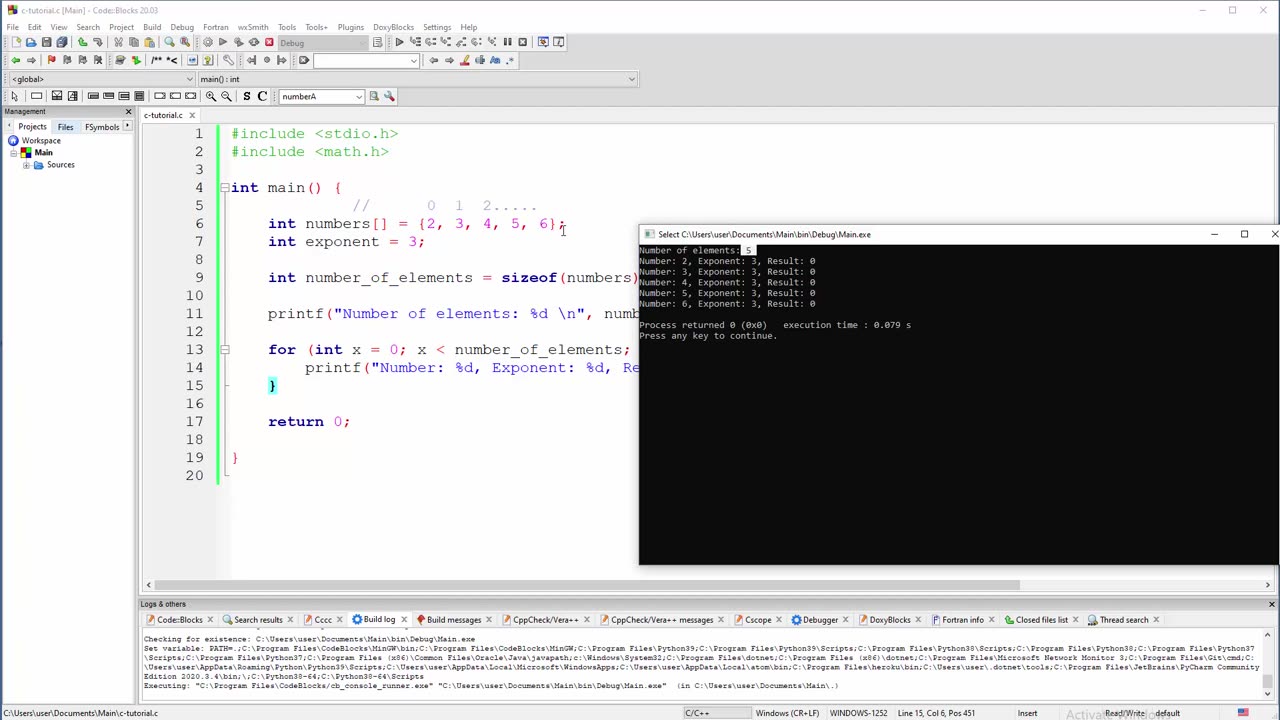Click the Pause debugger icon

[x=507, y=42]
